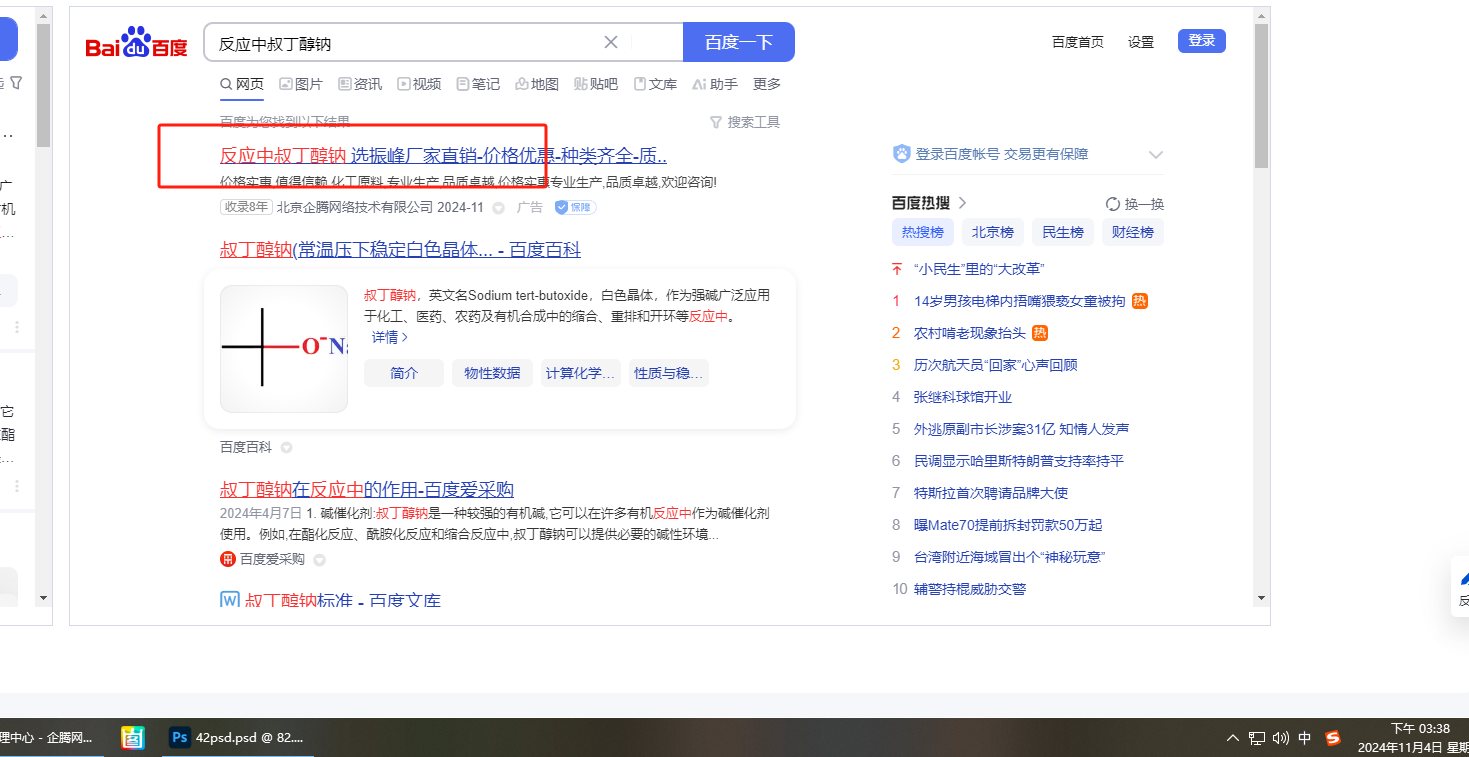Click the Sogou input method tray icon
Viewport: 1469px width, 757px height.
[1332, 738]
